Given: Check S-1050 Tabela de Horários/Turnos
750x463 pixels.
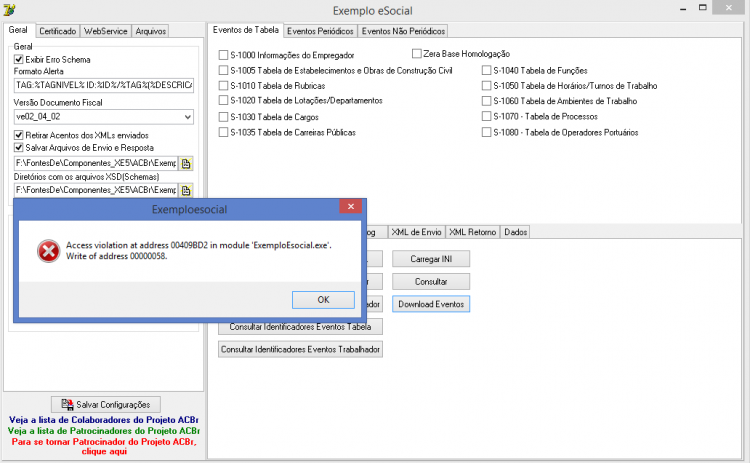Looking at the screenshot, I should pyautogui.click(x=486, y=86).
